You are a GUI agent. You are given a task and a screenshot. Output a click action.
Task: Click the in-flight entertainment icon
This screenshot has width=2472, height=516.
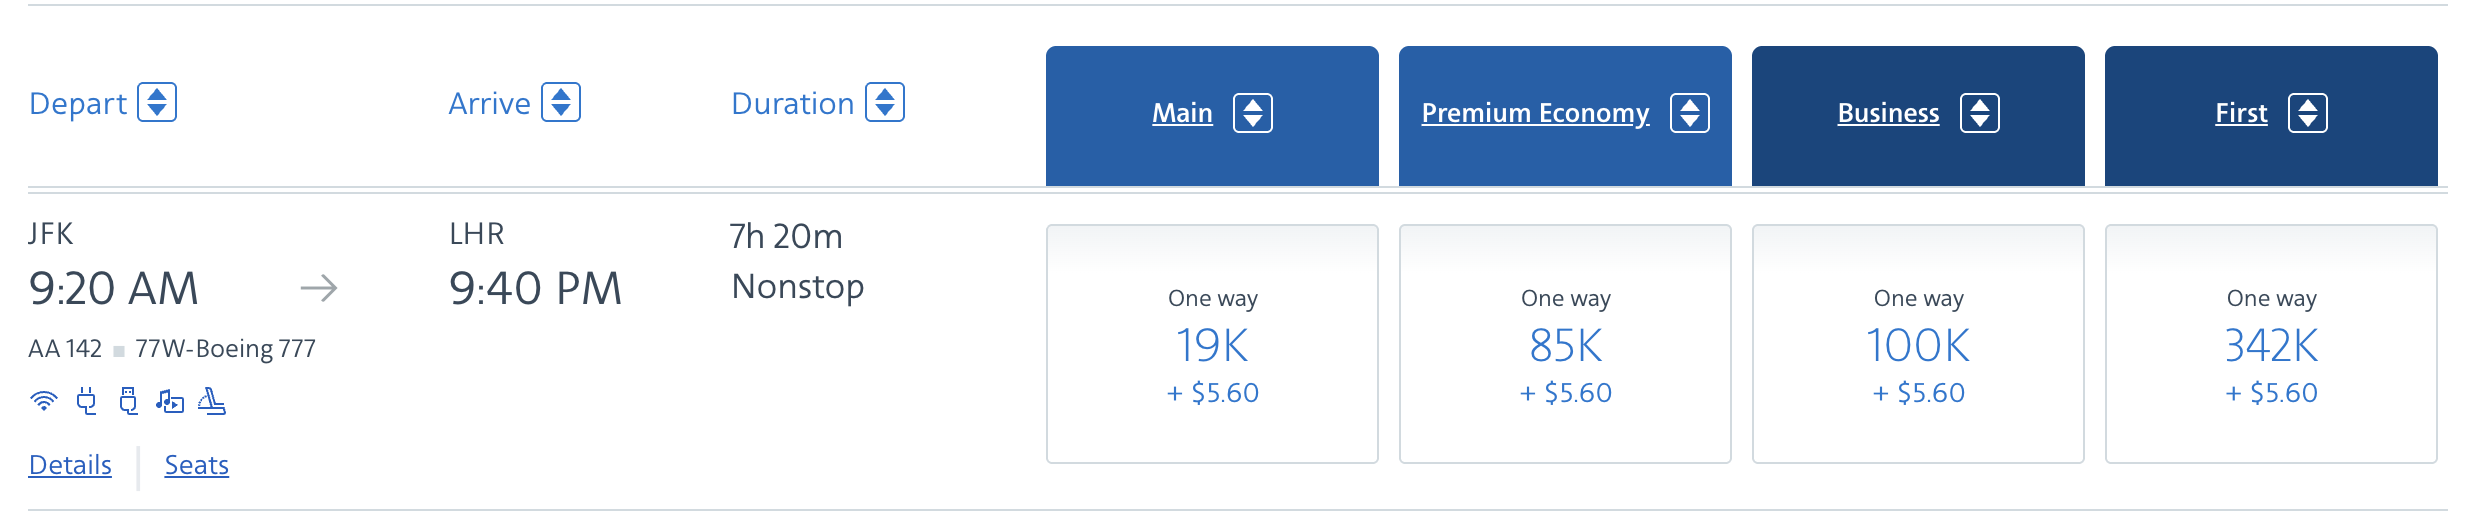(x=170, y=401)
